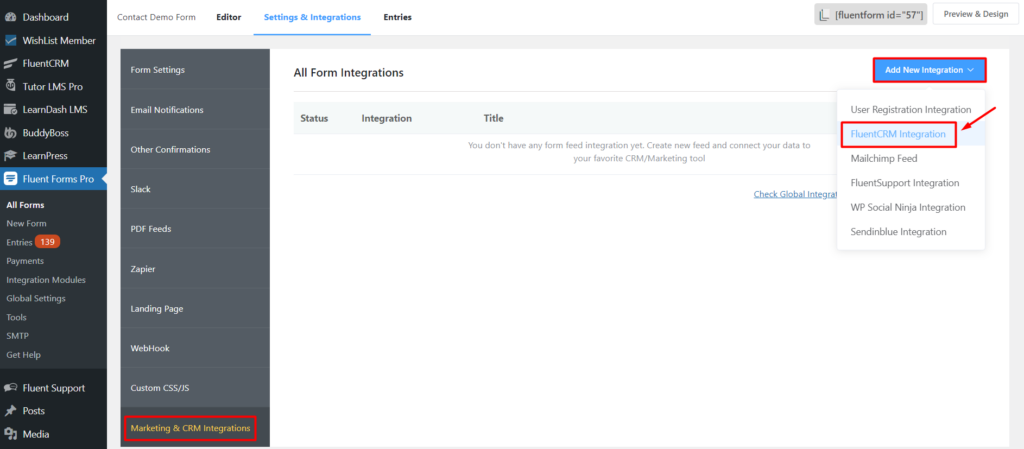This screenshot has height=449, width=1024.
Task: Open the SMTP submenu item
Action: coord(18,336)
